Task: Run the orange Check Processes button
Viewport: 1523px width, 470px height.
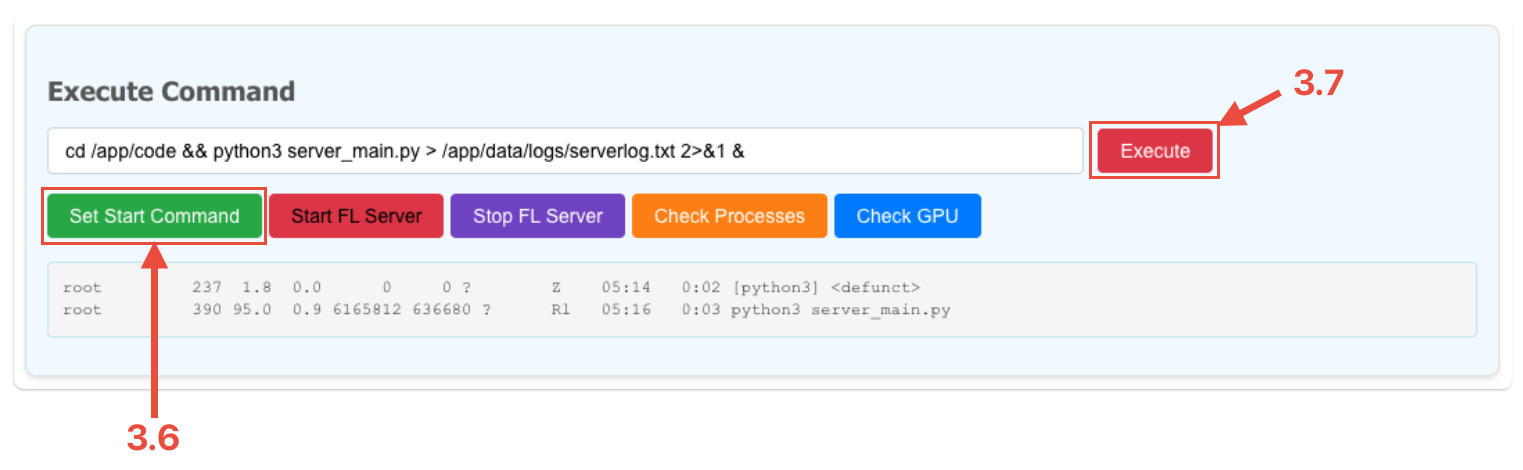Action: coord(729,216)
